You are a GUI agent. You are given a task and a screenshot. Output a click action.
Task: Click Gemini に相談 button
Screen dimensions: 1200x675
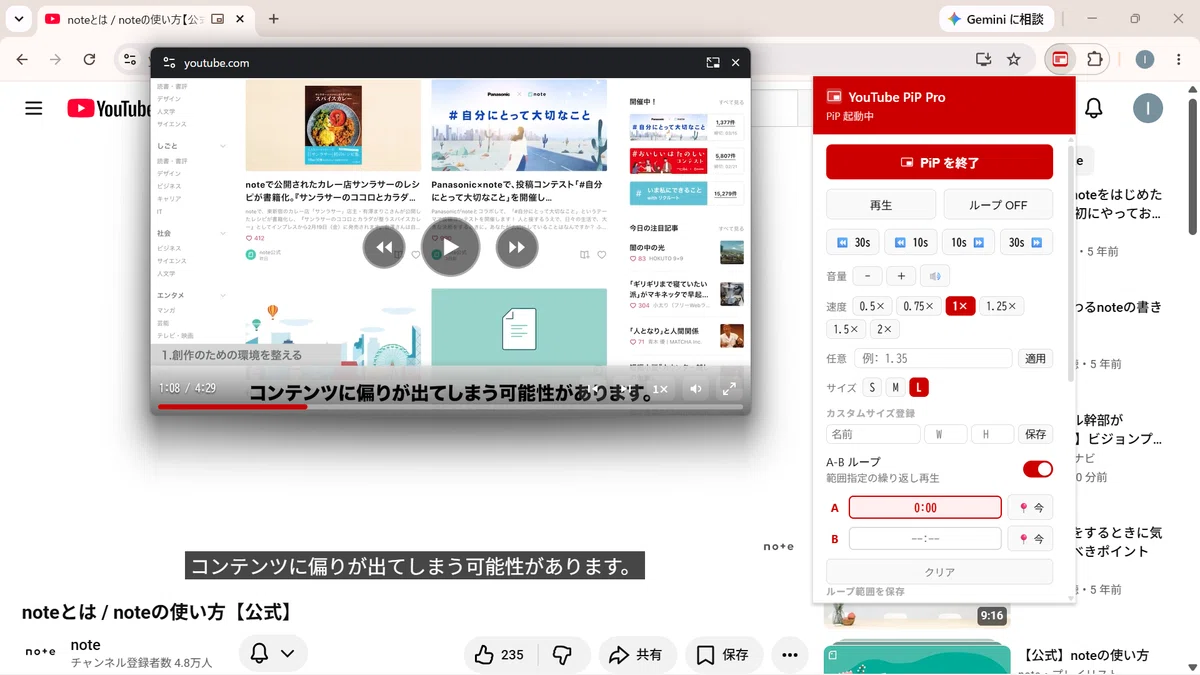(x=996, y=19)
